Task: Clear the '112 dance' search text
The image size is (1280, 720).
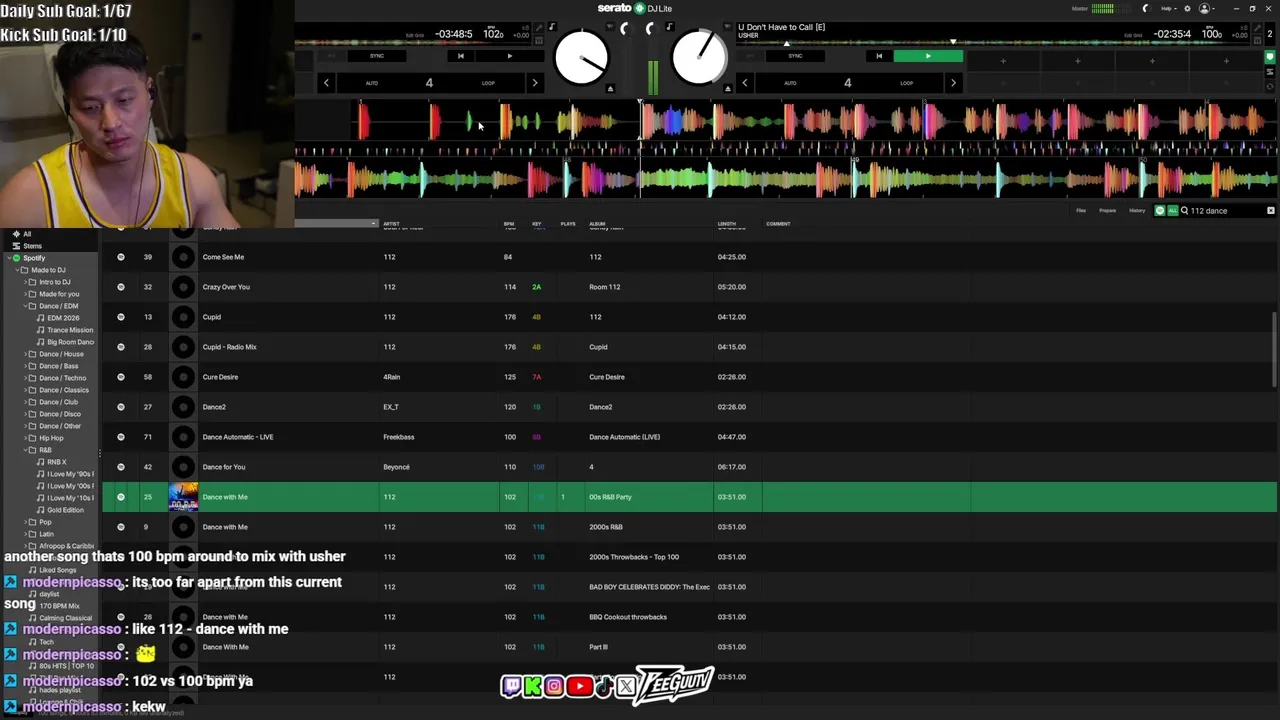Action: click(x=1271, y=211)
